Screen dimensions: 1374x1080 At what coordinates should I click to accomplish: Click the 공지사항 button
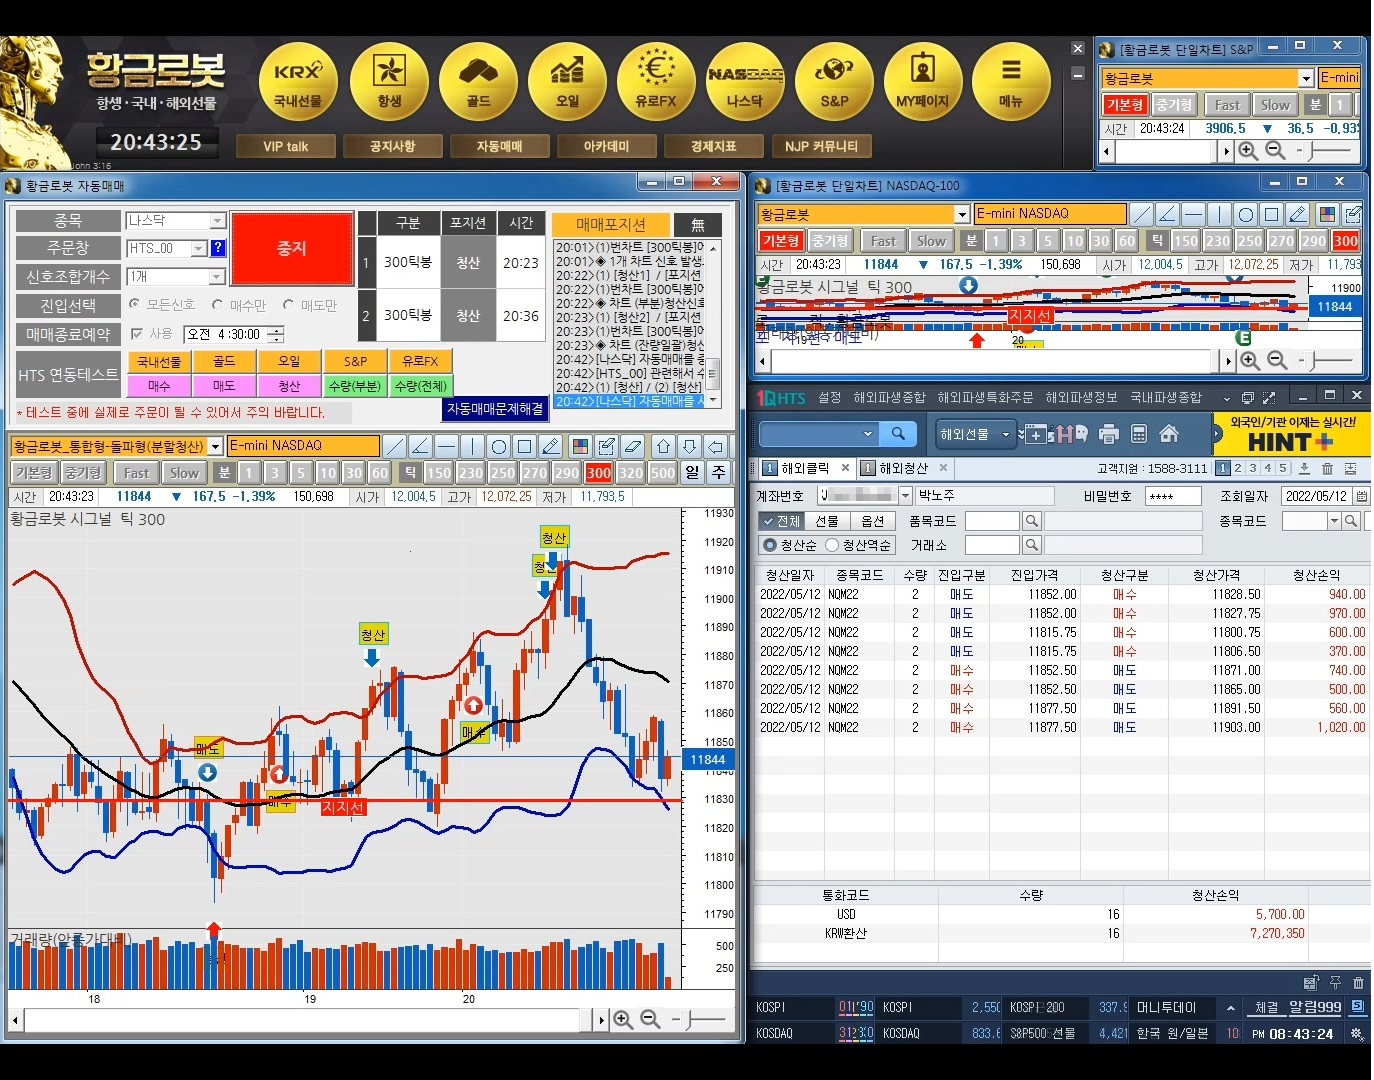pos(392,146)
